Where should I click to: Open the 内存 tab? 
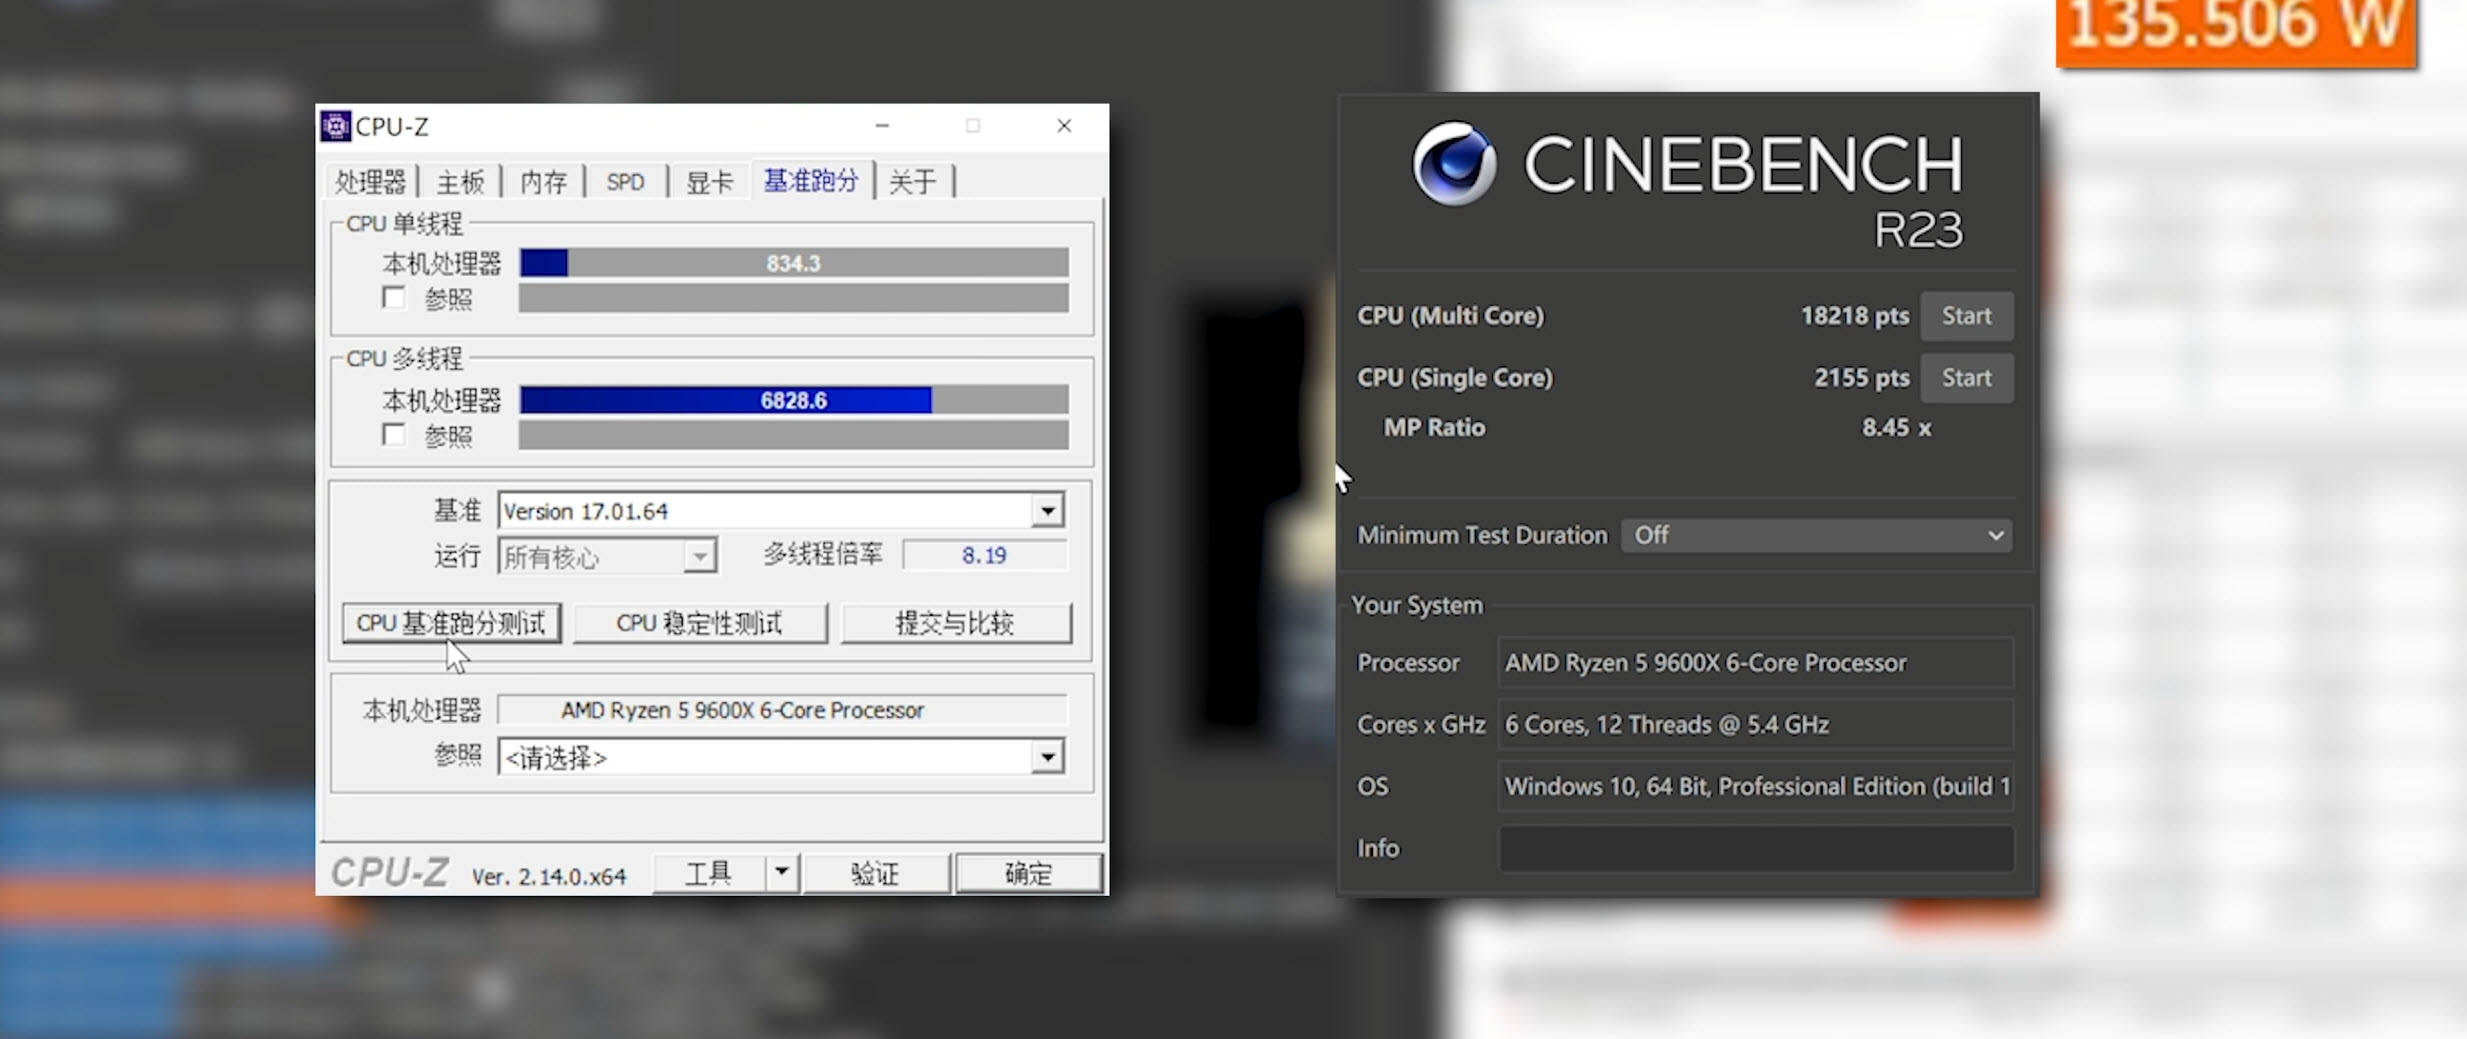click(x=543, y=182)
